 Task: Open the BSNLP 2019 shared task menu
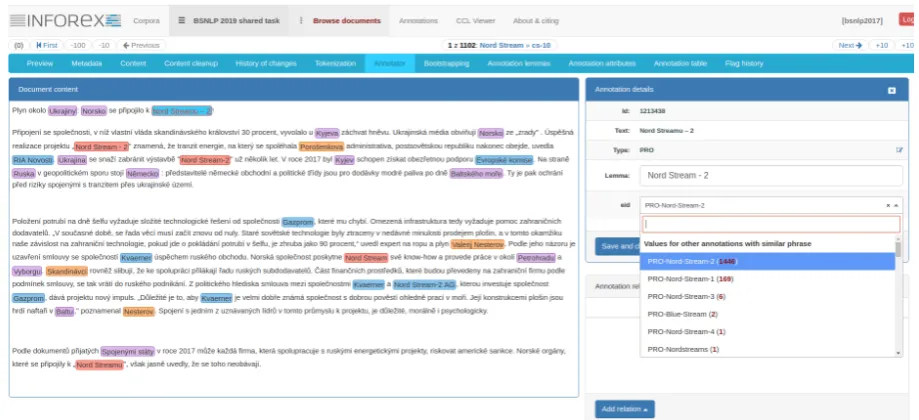coord(229,21)
